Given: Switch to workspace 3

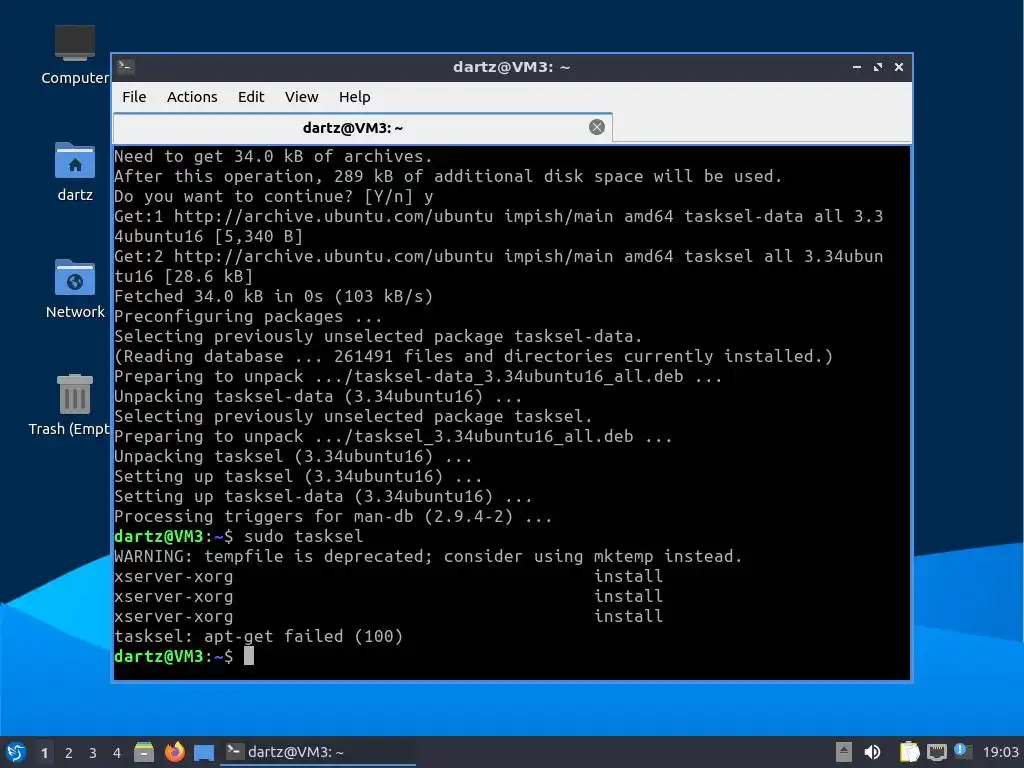Looking at the screenshot, I should tap(93, 753).
